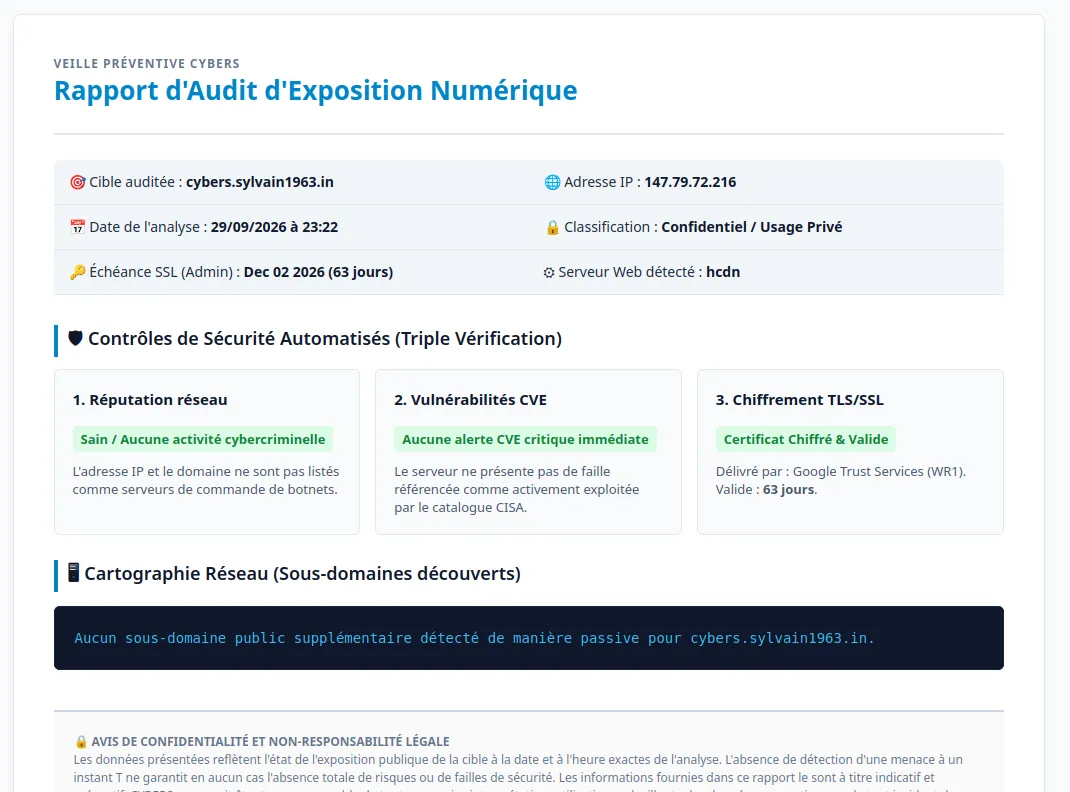Select the domain cybers.sylvain1963.in text
Viewport: 1070px width, 792px height.
[x=260, y=182]
